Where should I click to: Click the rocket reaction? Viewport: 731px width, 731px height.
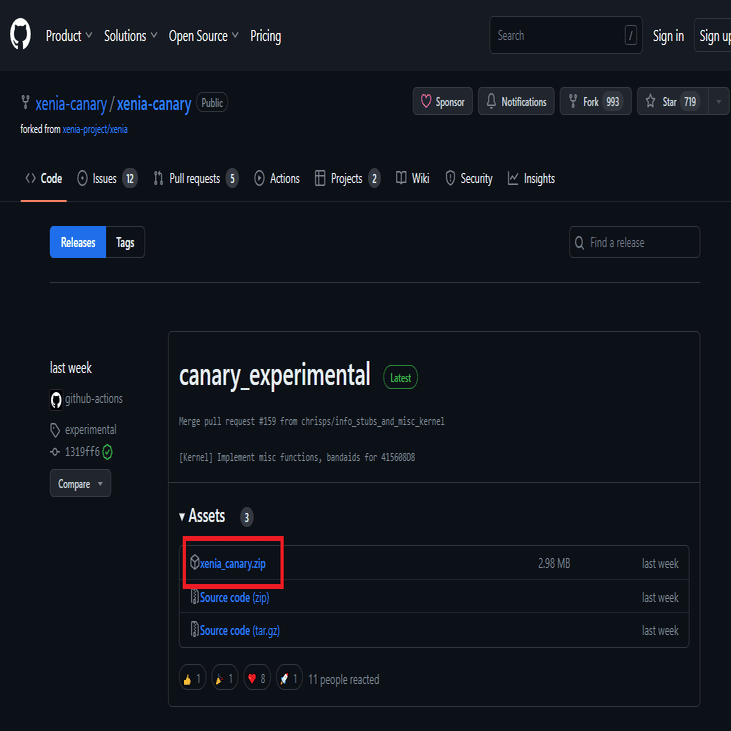point(289,678)
